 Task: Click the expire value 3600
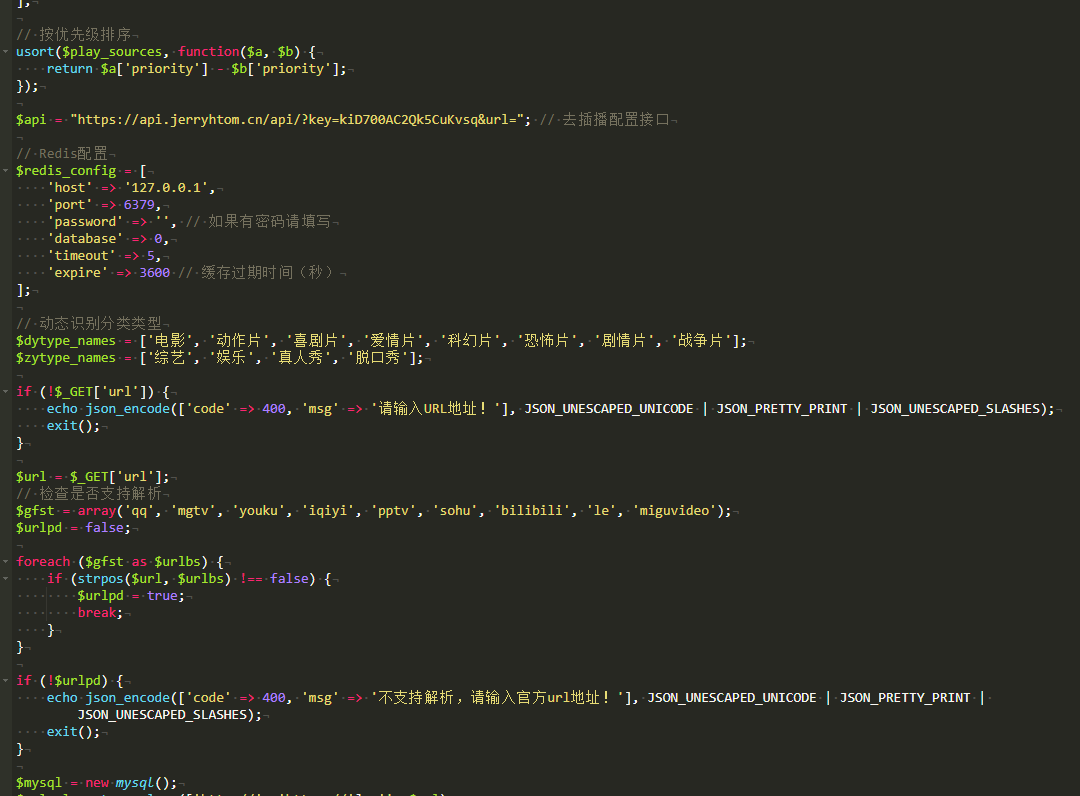tap(155, 273)
